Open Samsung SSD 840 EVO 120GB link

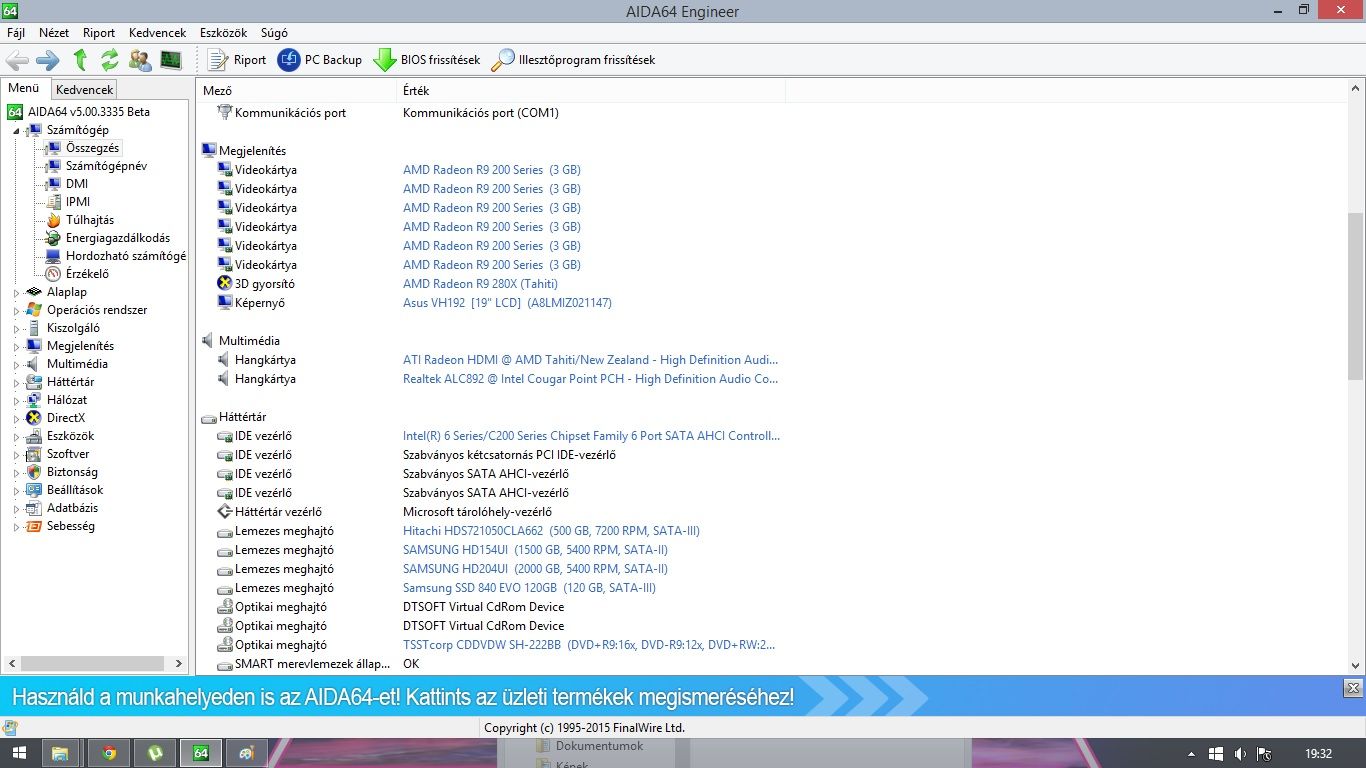(x=529, y=588)
